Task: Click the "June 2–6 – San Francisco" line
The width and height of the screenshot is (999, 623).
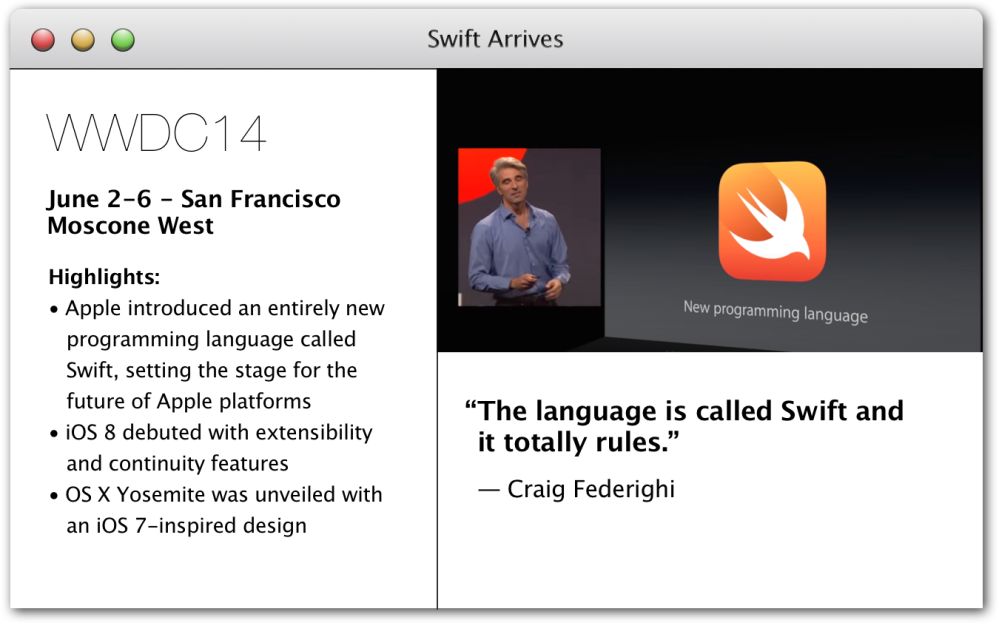Action: click(x=193, y=199)
